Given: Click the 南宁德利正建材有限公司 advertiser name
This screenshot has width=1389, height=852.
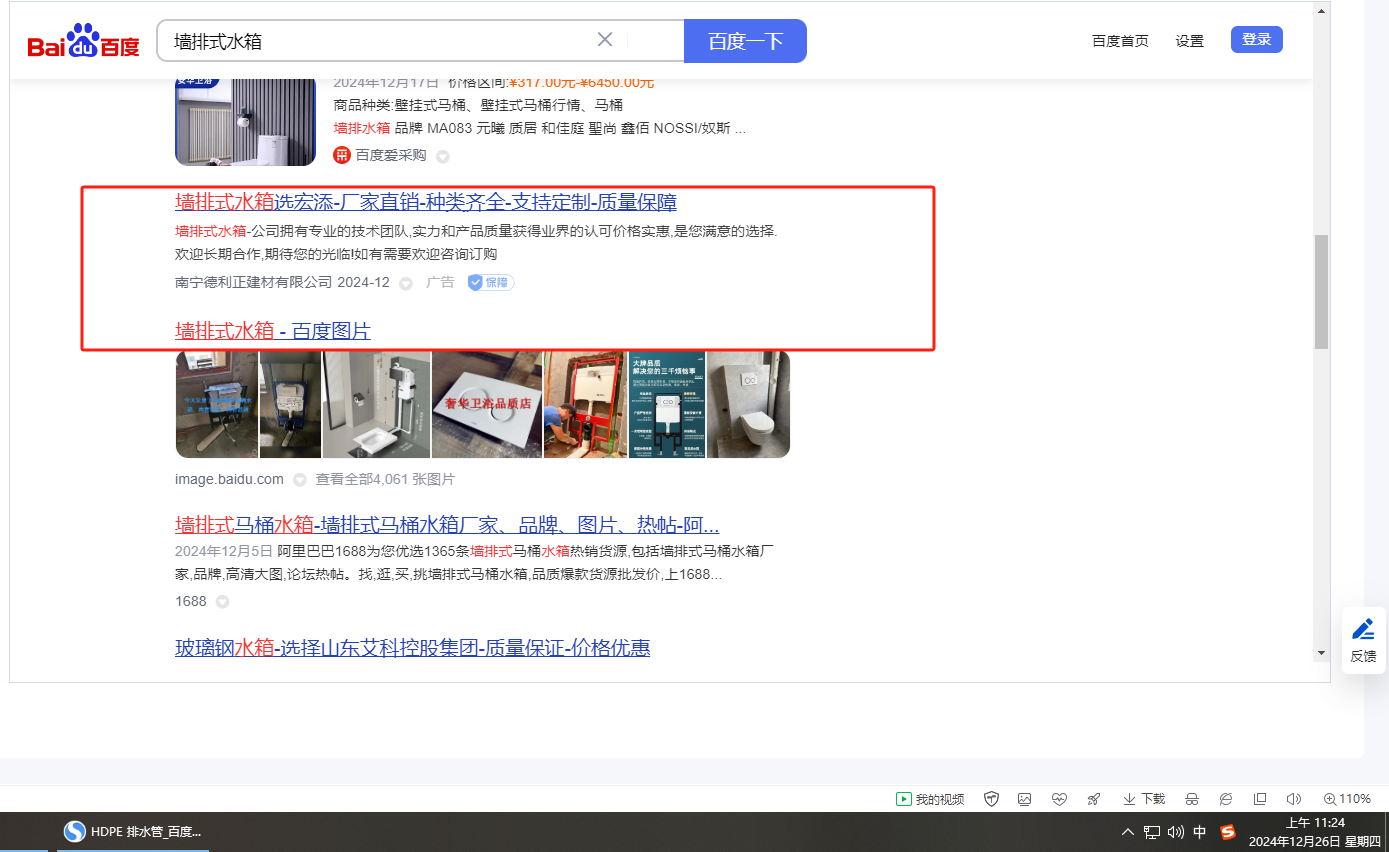Looking at the screenshot, I should 253,282.
